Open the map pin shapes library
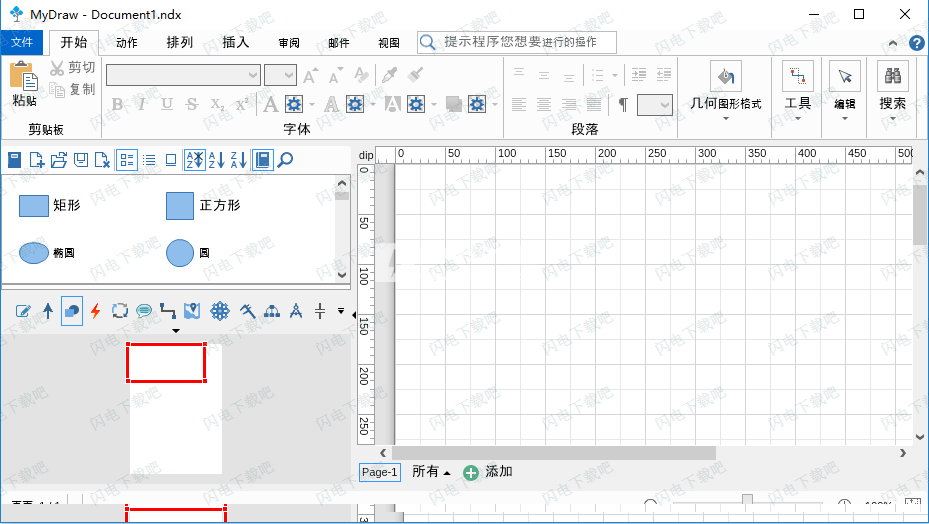The image size is (929, 524). [192, 311]
